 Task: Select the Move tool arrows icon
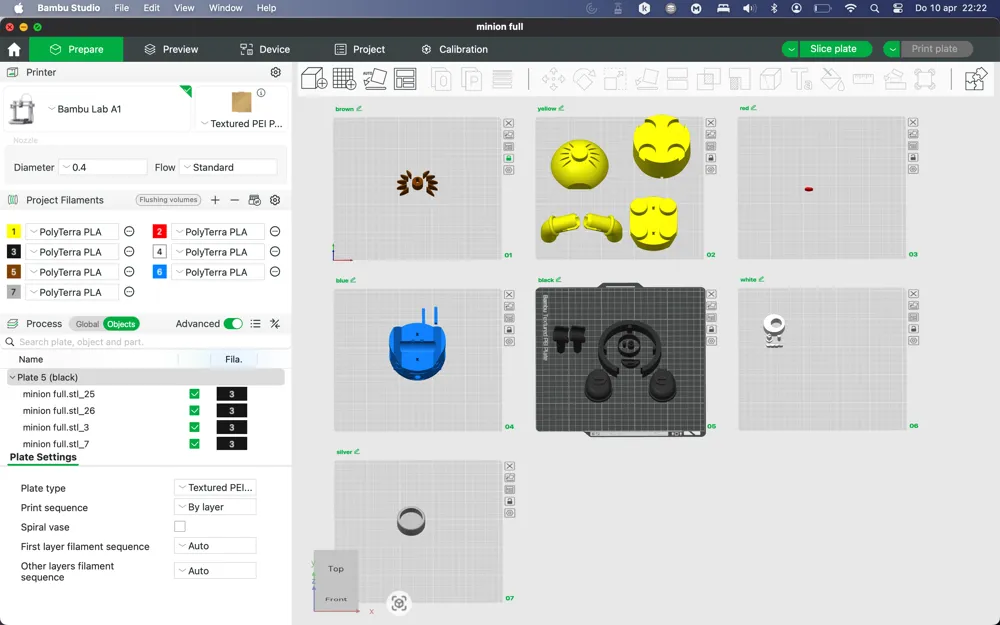click(x=553, y=80)
